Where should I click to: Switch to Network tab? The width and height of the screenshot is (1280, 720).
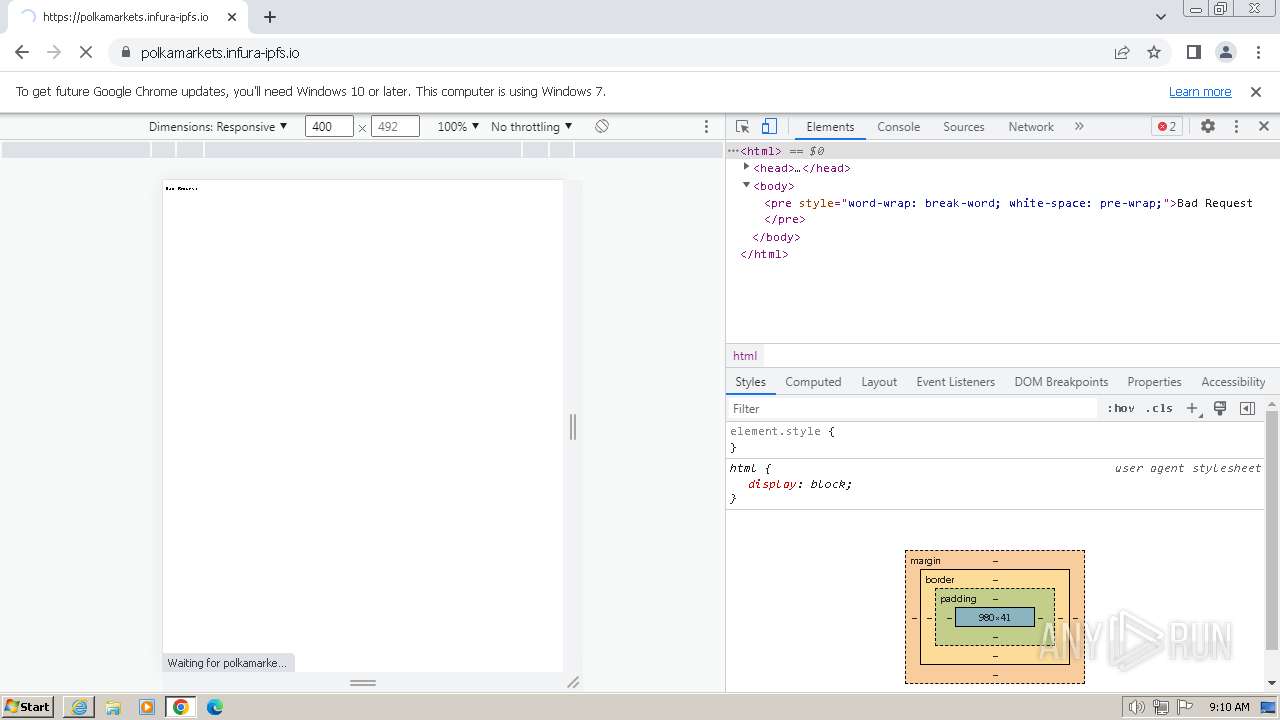[x=1031, y=126]
